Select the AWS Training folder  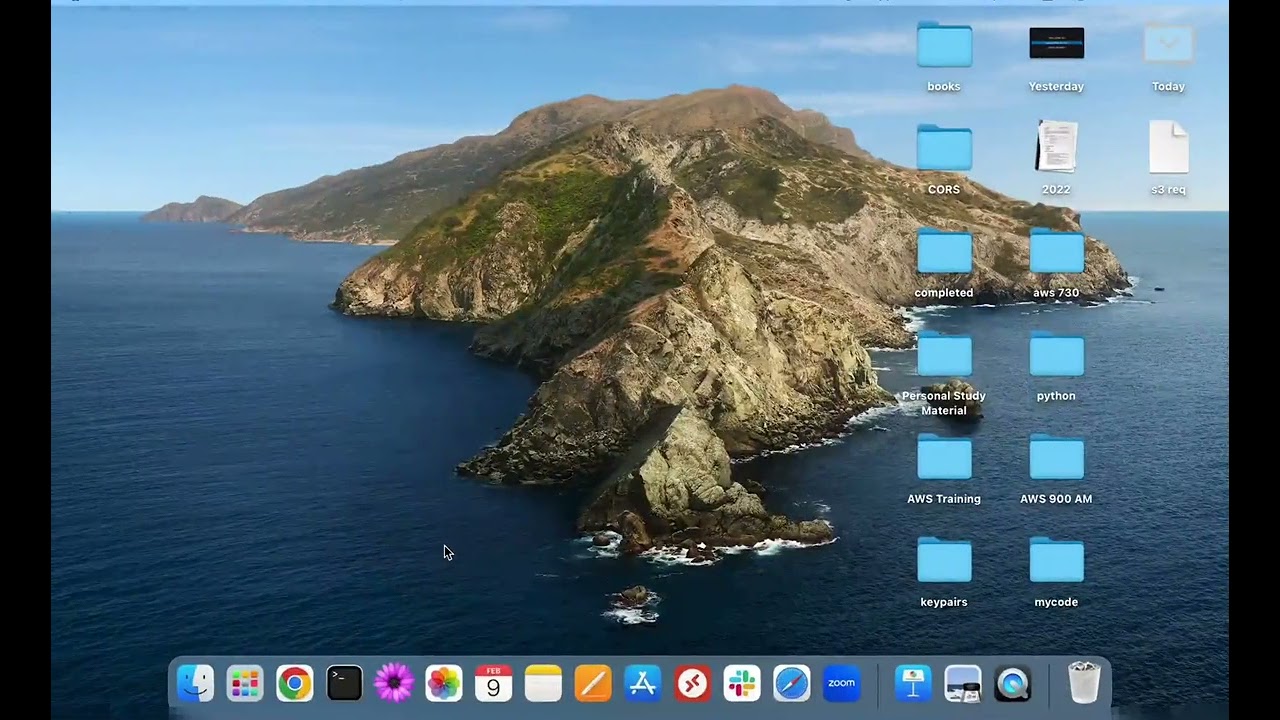(944, 458)
